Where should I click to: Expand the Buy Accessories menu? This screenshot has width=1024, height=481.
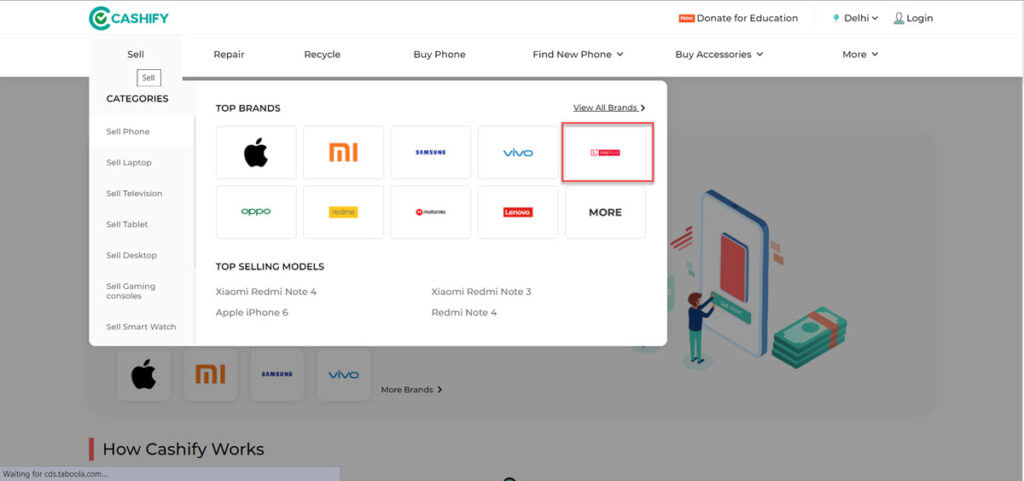(719, 55)
